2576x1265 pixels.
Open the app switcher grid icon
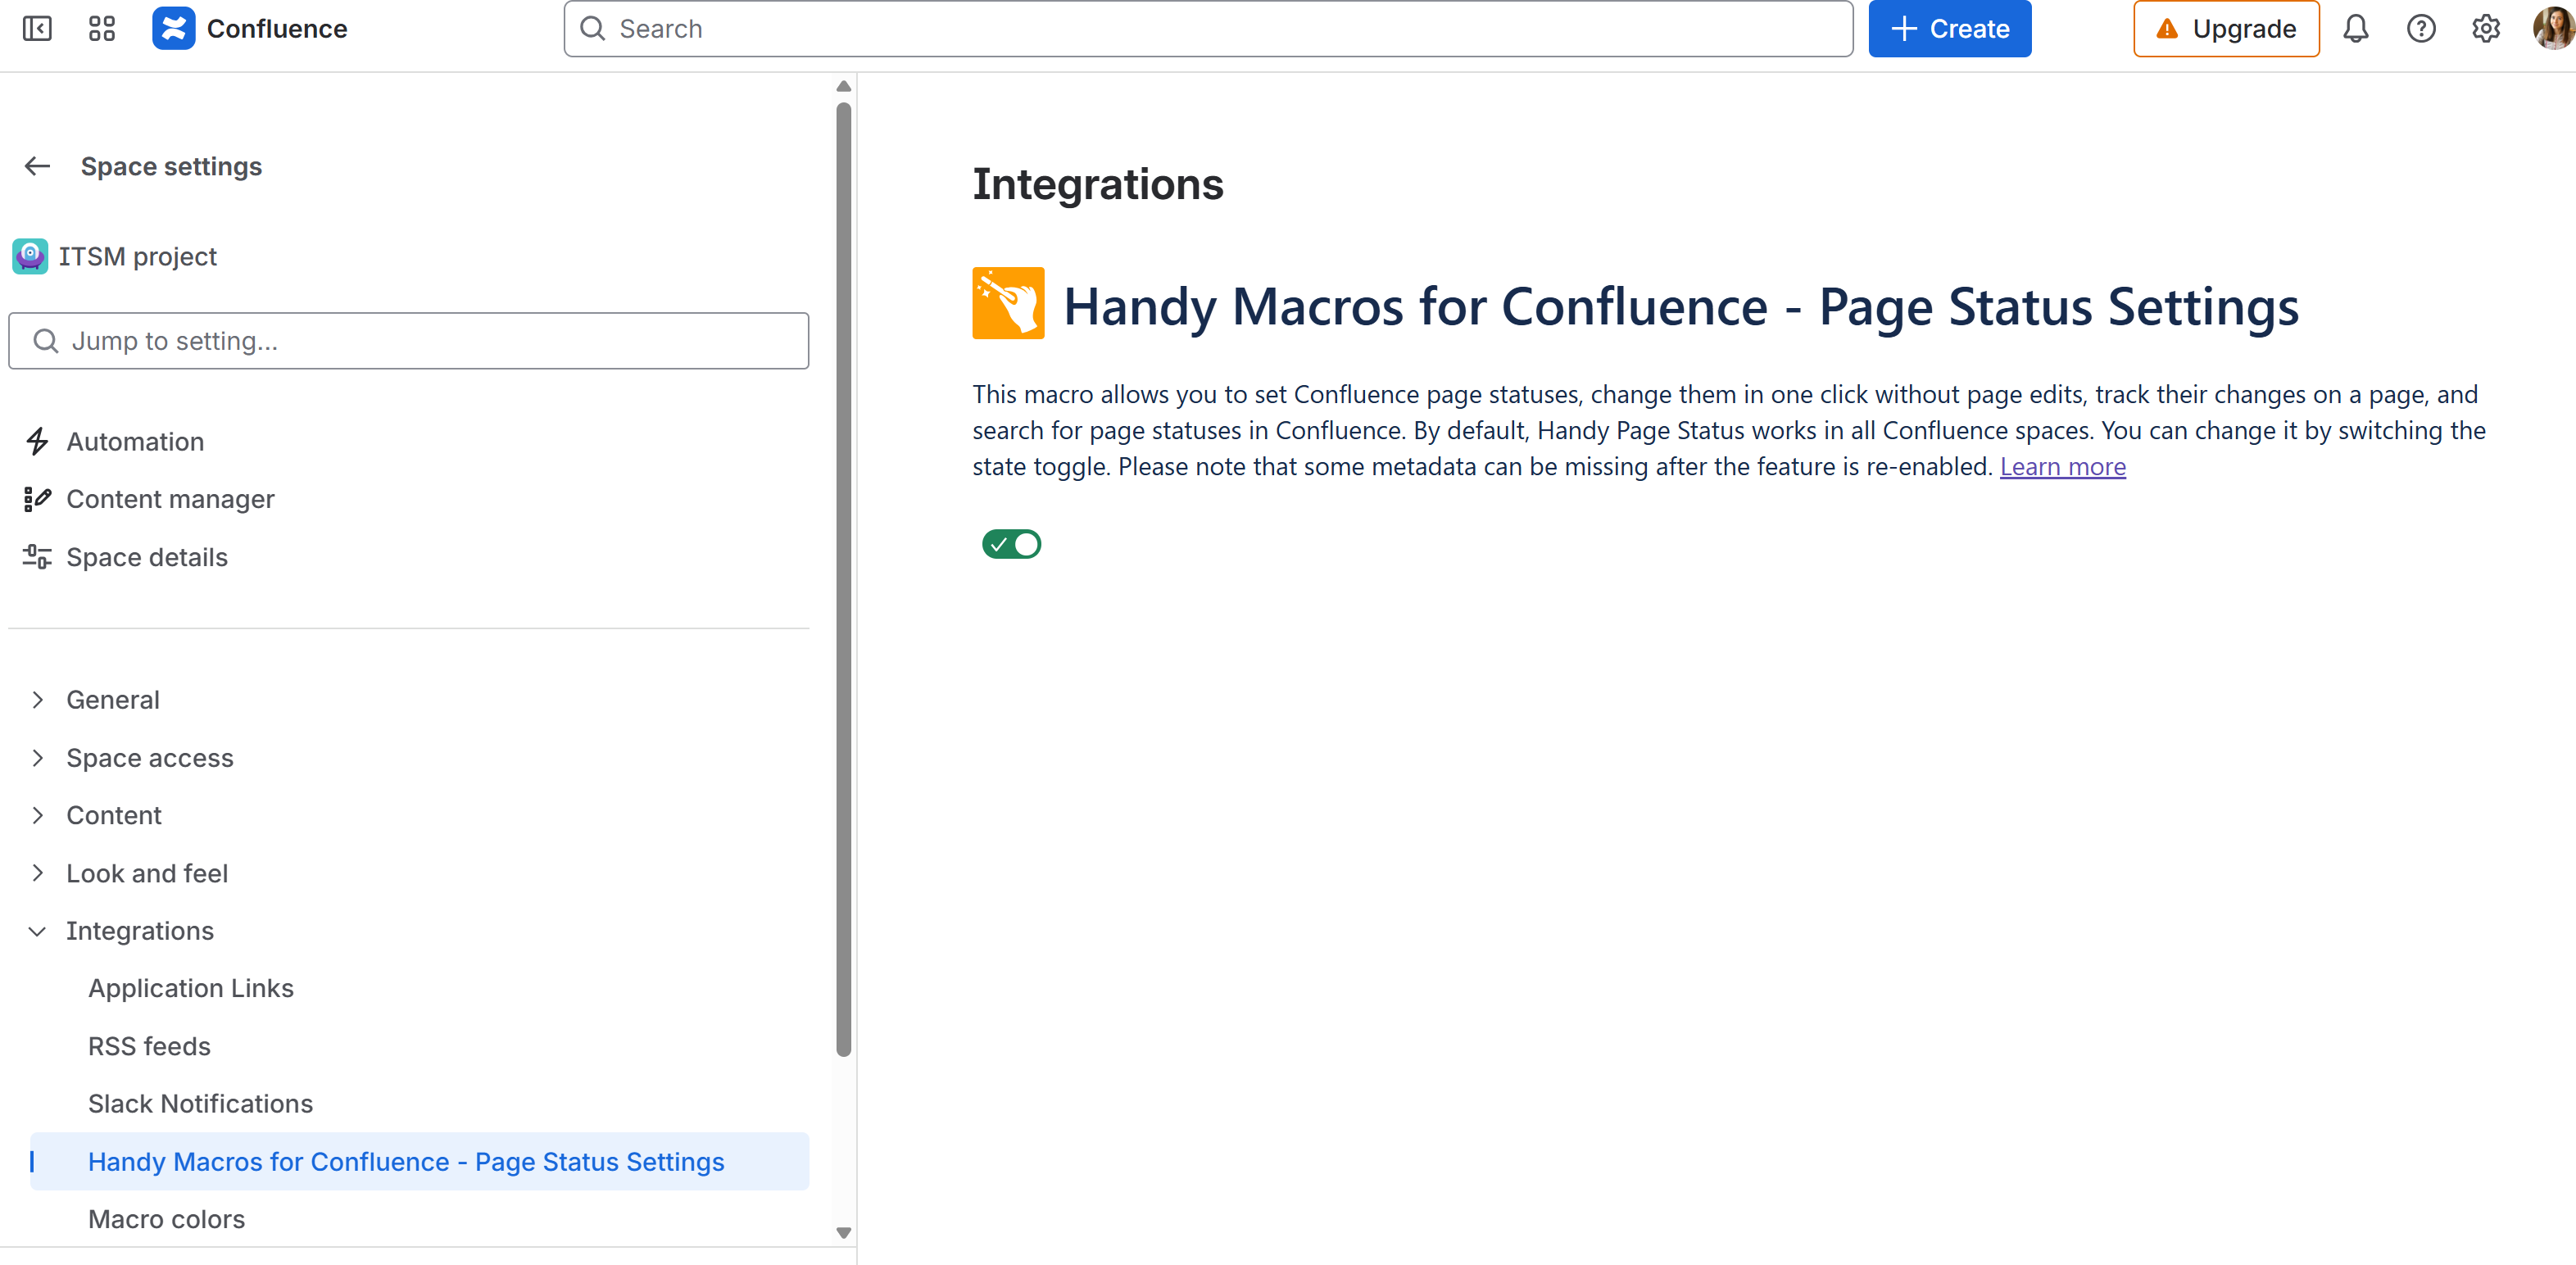click(x=102, y=28)
